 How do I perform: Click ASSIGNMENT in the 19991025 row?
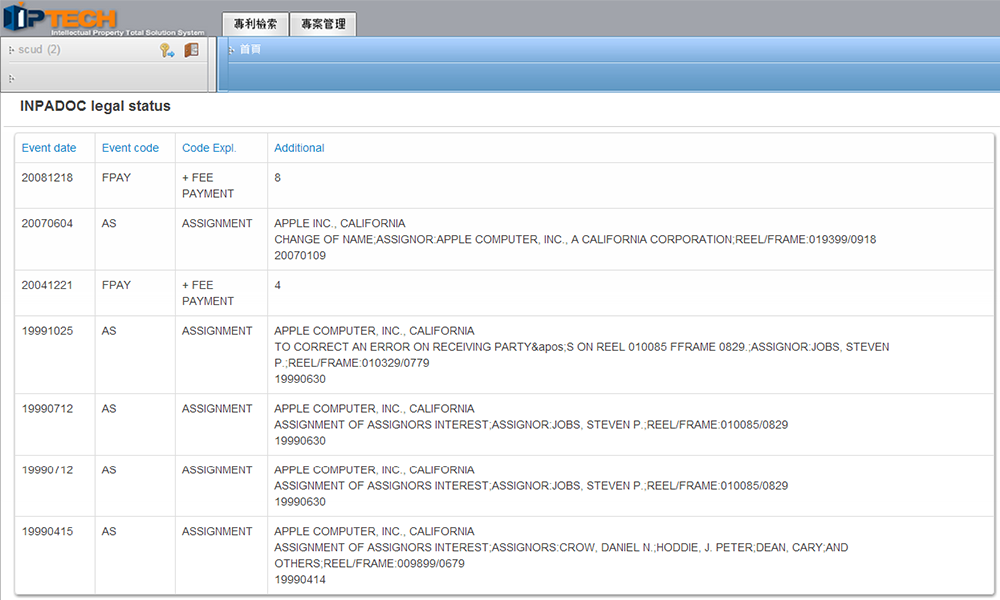(x=217, y=331)
